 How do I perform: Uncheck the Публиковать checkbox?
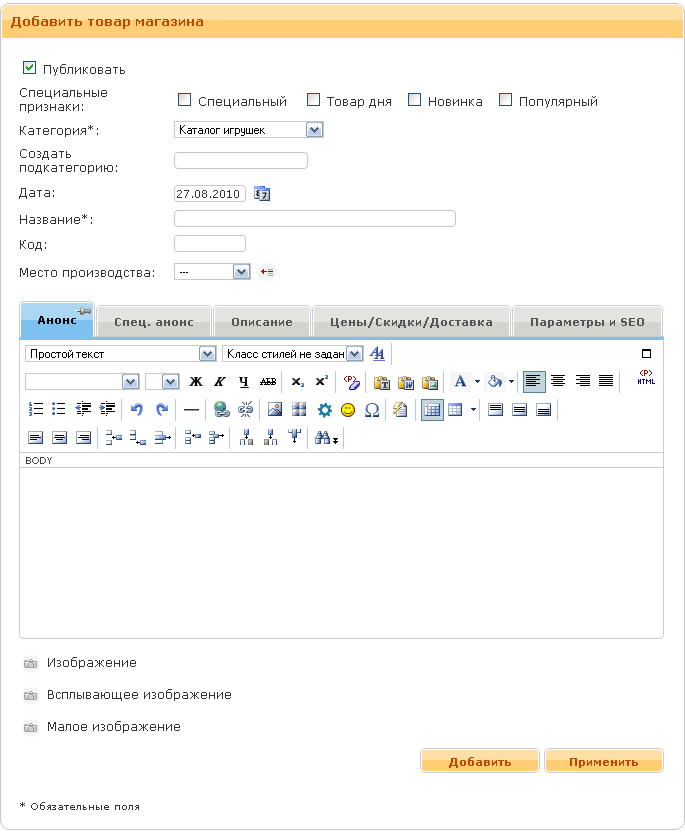29,69
